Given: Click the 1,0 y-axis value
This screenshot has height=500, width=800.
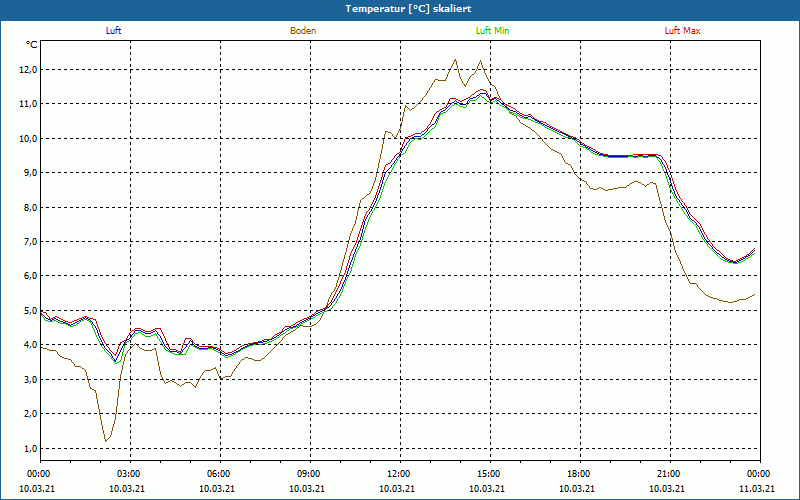Looking at the screenshot, I should [x=30, y=448].
